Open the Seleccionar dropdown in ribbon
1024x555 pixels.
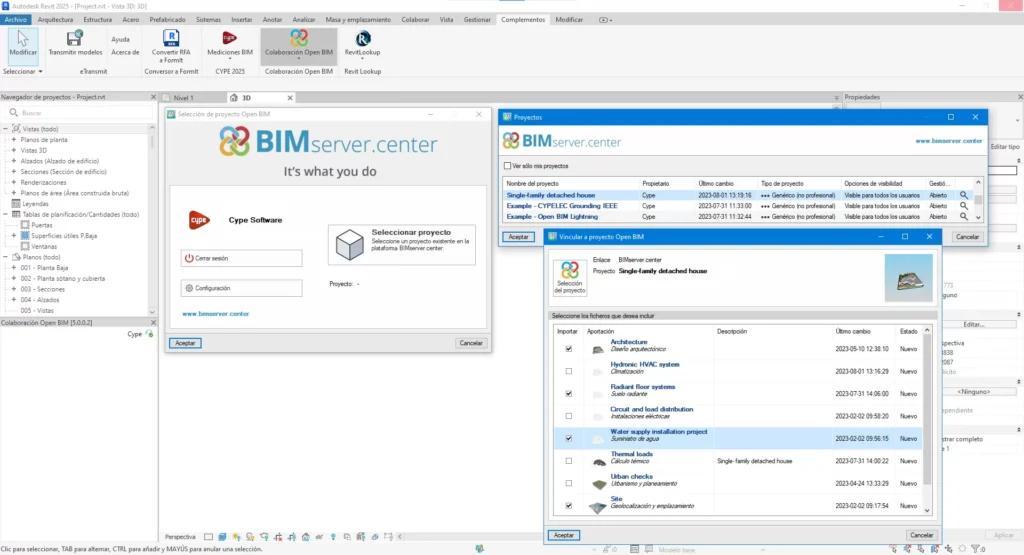(x=23, y=71)
